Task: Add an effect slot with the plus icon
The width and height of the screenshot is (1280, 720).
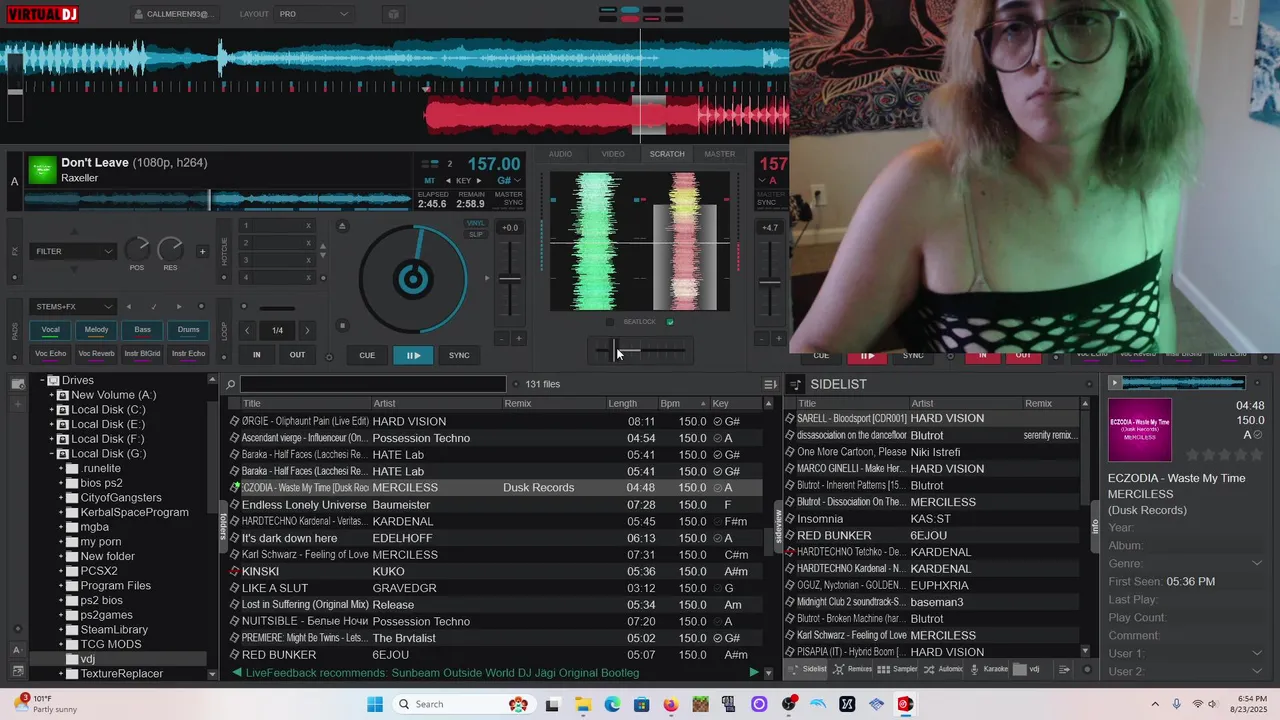Action: 202,251
